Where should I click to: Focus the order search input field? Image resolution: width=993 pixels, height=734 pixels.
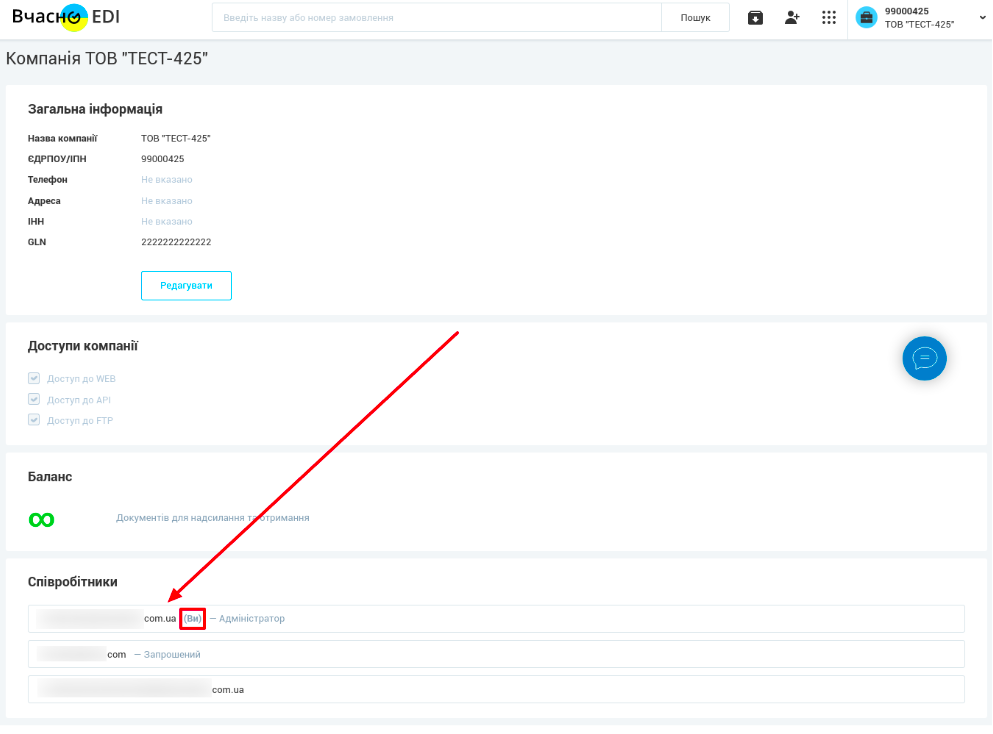436,18
